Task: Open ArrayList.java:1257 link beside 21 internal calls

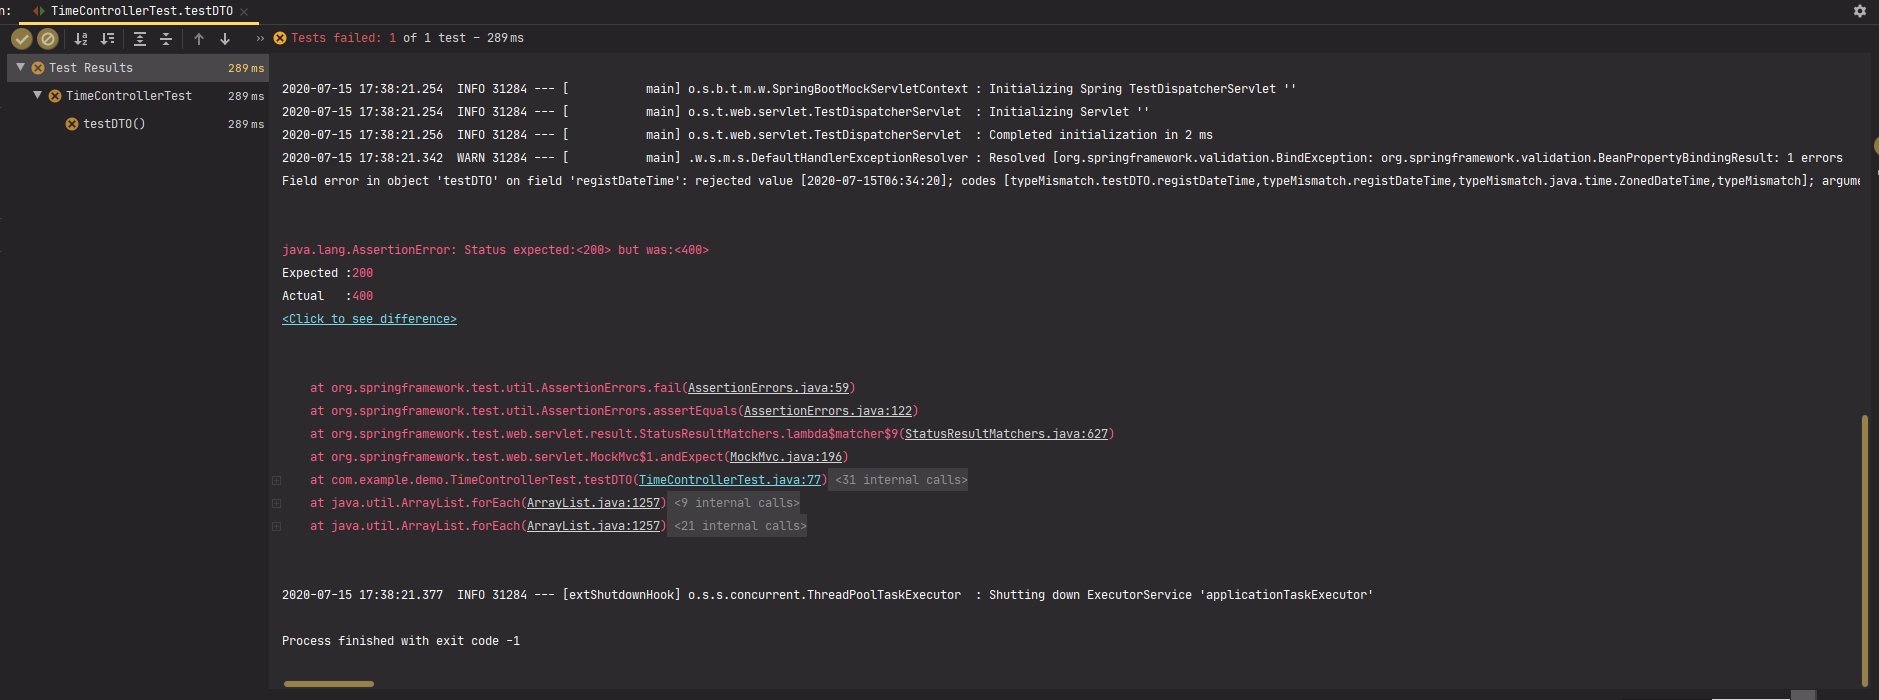Action: coord(594,526)
